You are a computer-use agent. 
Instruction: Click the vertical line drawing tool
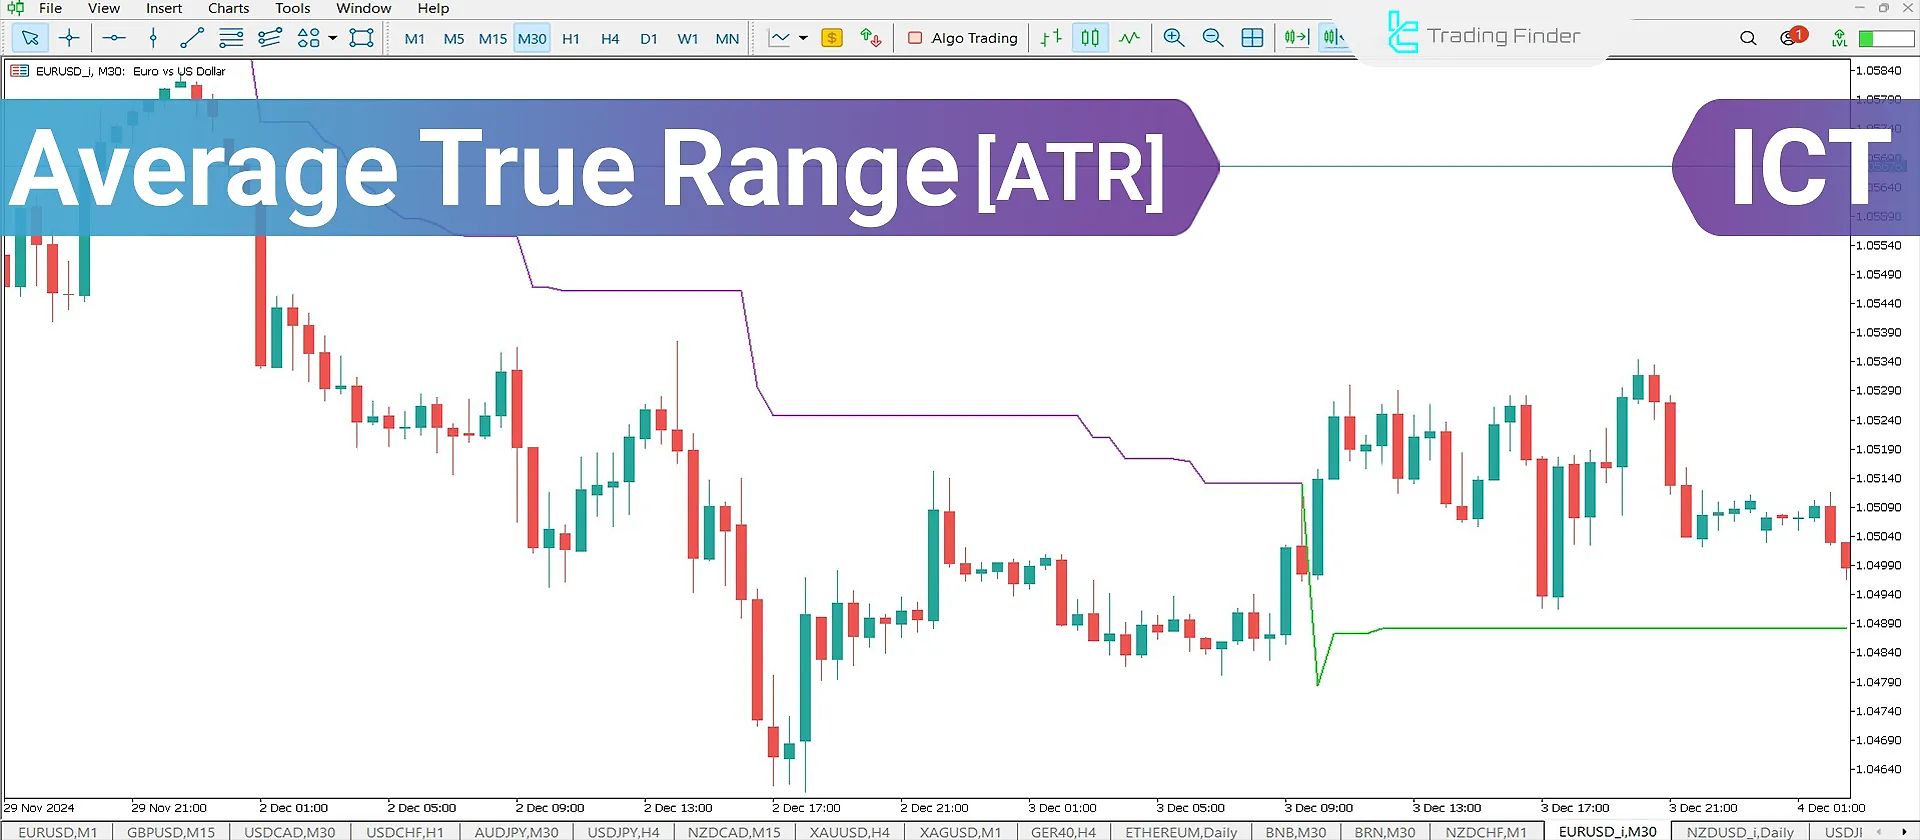(153, 38)
